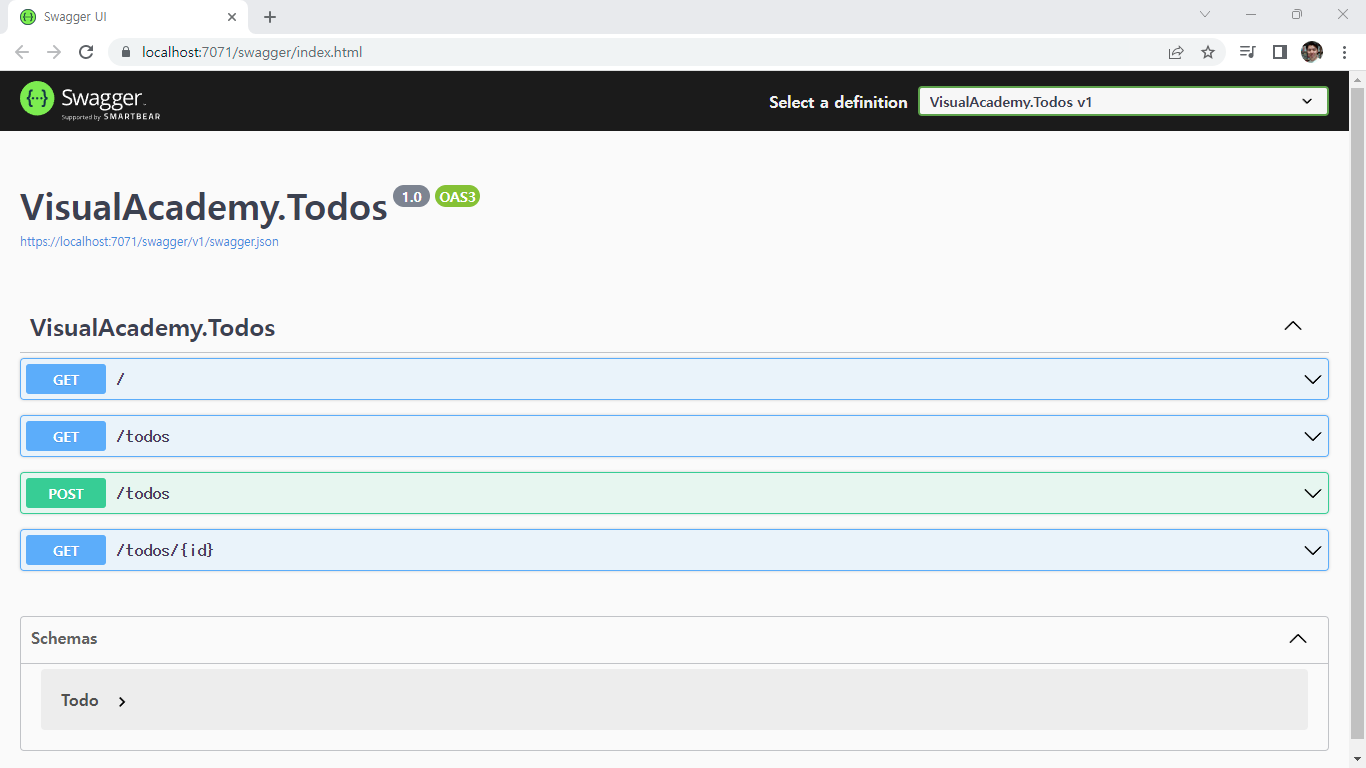The height and width of the screenshot is (768, 1366).
Task: Expand the GET / endpoint chevron
Action: pos(1313,380)
